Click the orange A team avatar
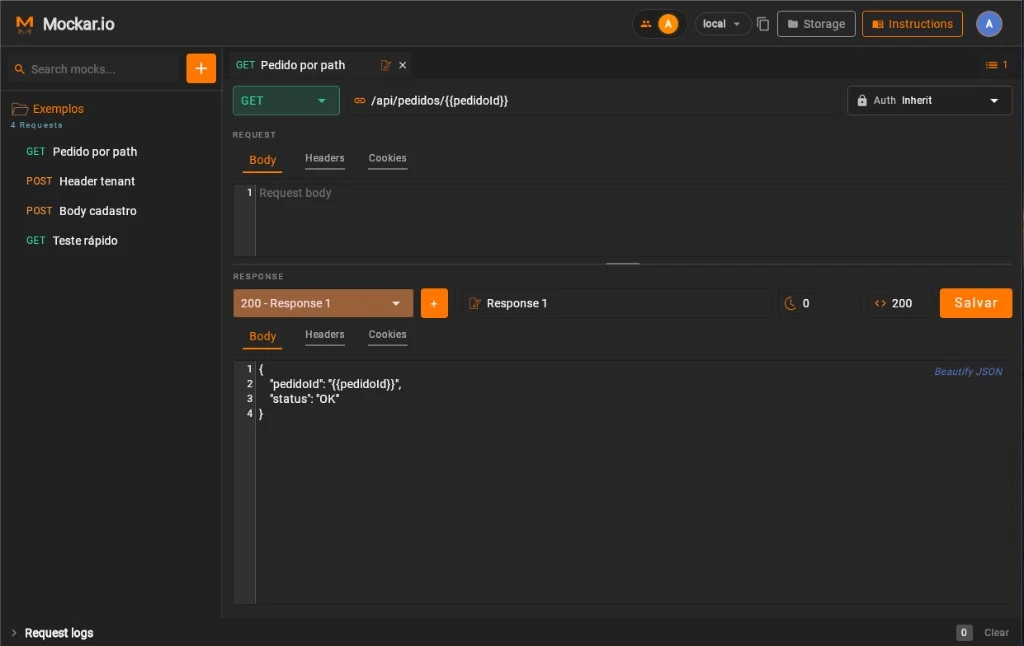Screen dimensions: 1024x646 pos(667,24)
